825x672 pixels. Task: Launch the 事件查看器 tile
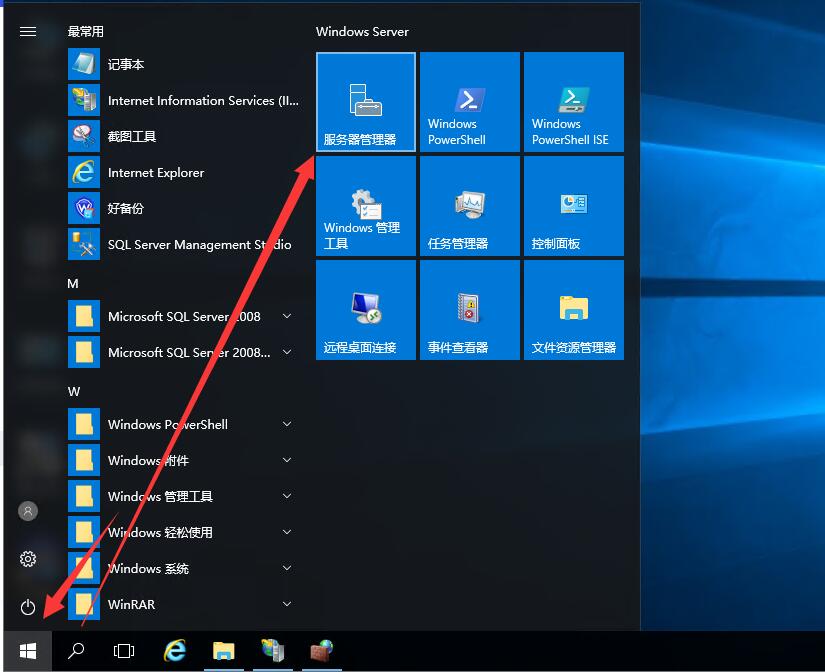pos(469,310)
